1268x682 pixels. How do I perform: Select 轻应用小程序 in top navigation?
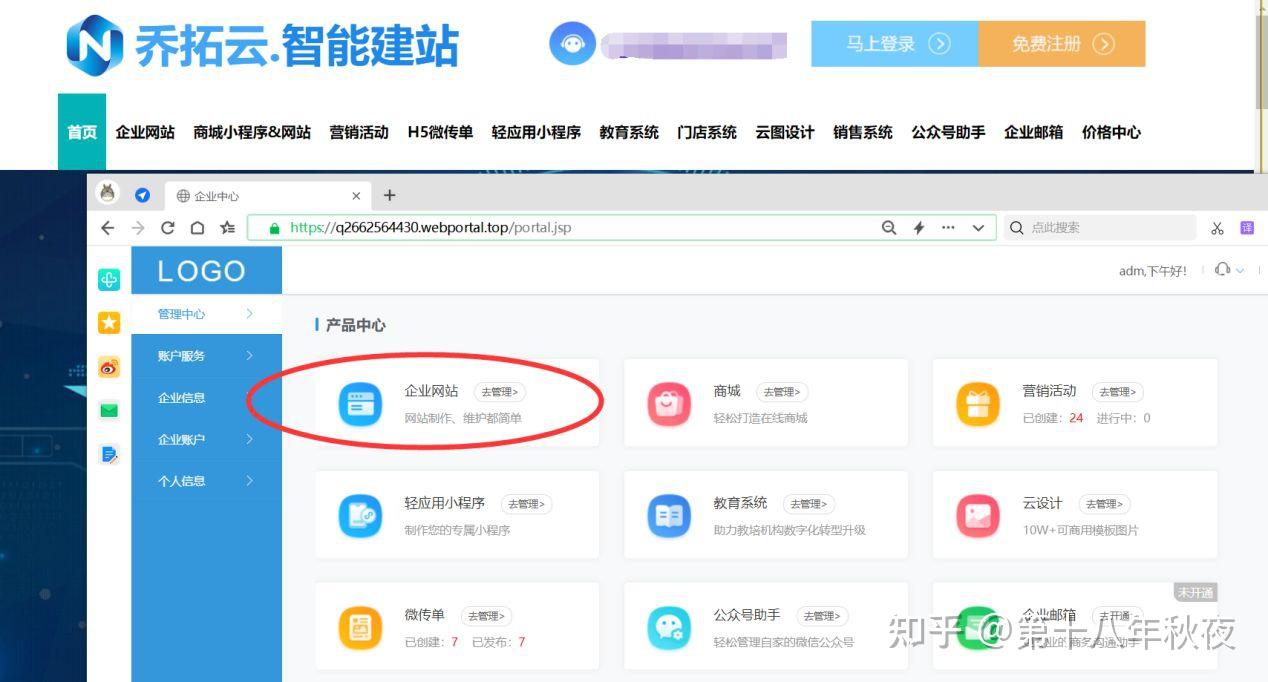pos(536,132)
